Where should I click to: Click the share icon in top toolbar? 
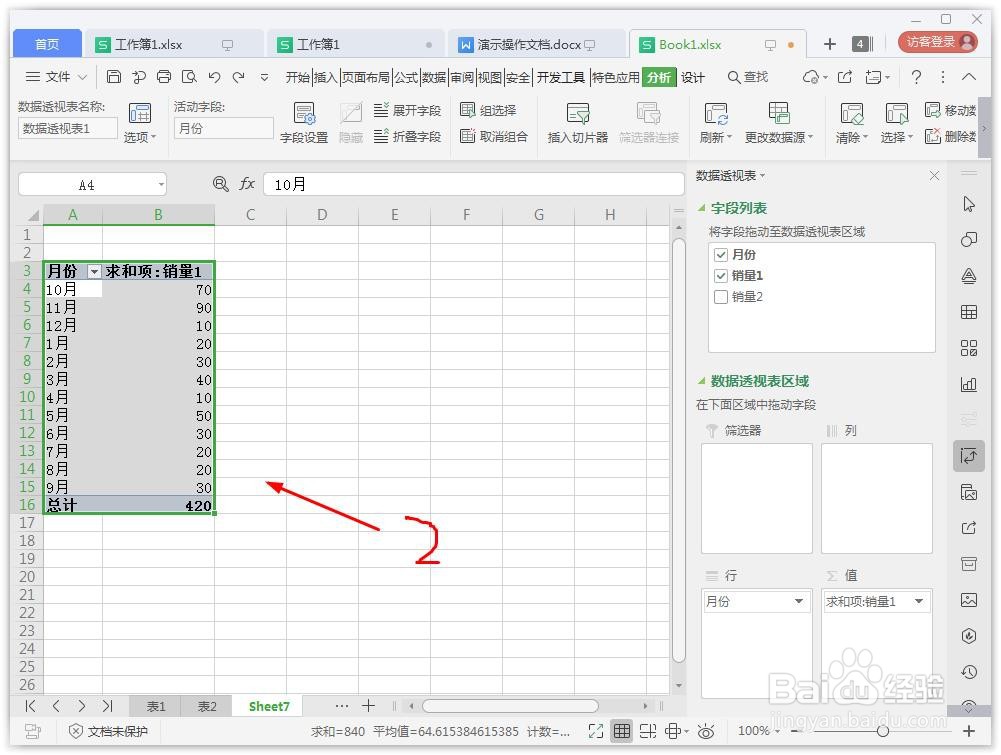(x=845, y=77)
